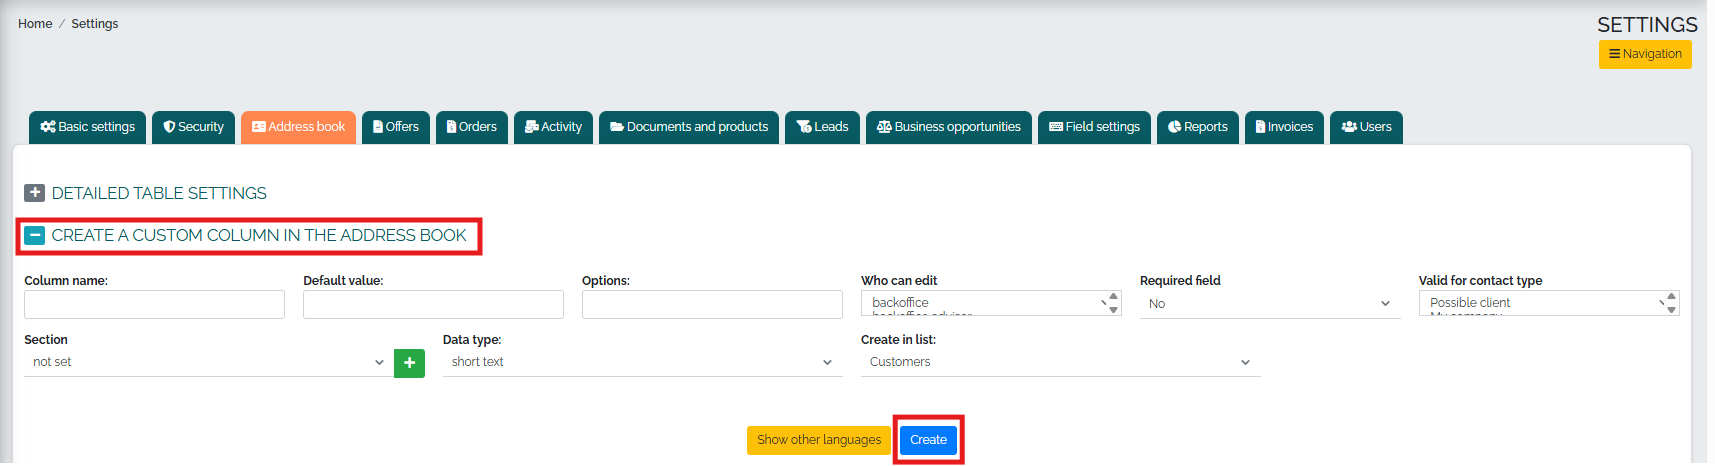Screen dimensions: 1715x466
Task: Open the Business opportunities tab
Action: [948, 127]
